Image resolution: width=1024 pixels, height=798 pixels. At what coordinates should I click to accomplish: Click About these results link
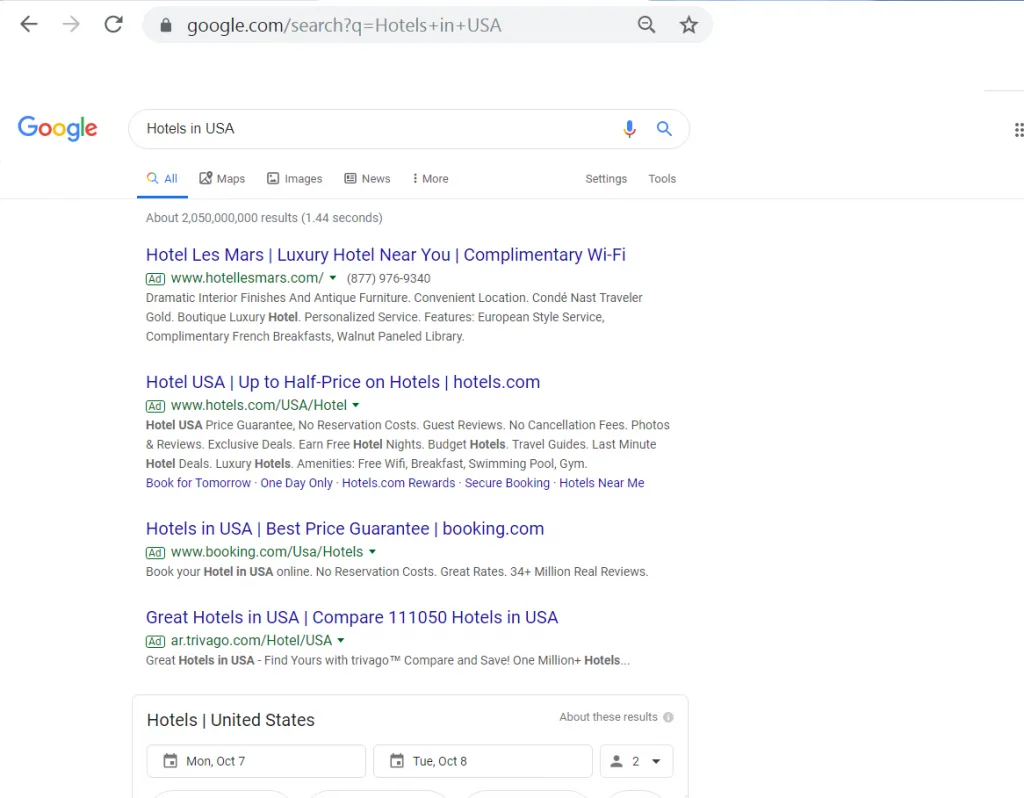(608, 717)
